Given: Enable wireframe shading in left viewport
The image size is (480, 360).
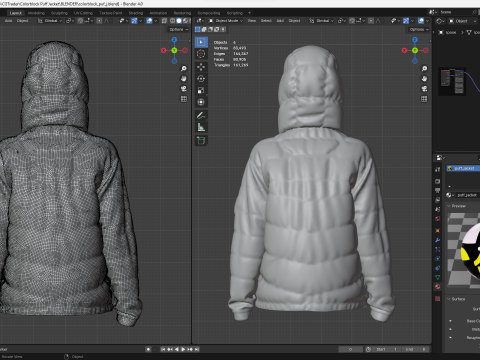Looking at the screenshot, I should (x=172, y=21).
